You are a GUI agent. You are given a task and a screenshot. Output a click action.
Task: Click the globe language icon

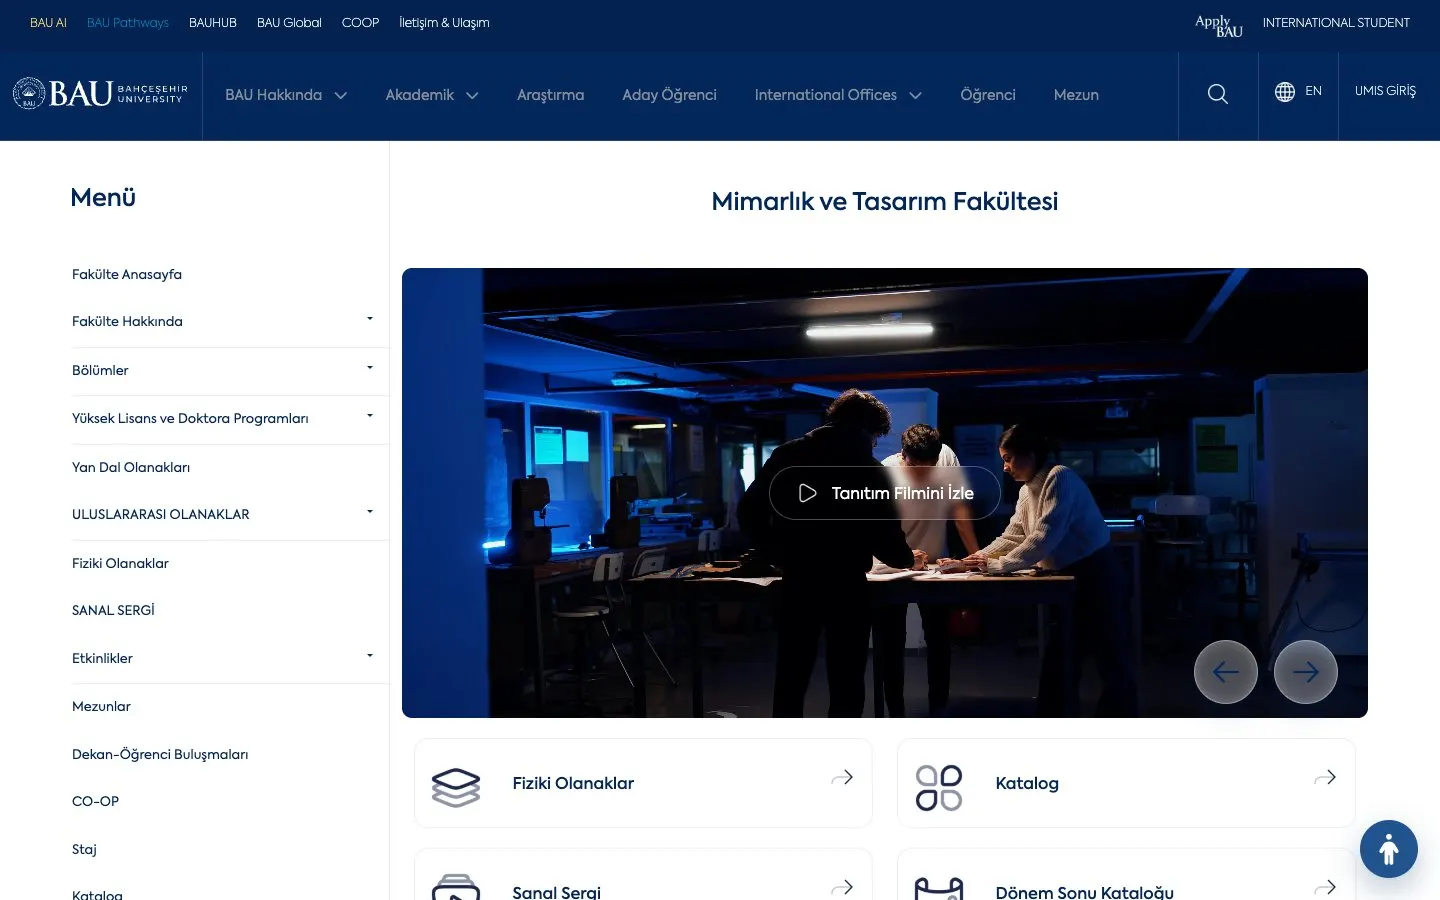(x=1285, y=92)
